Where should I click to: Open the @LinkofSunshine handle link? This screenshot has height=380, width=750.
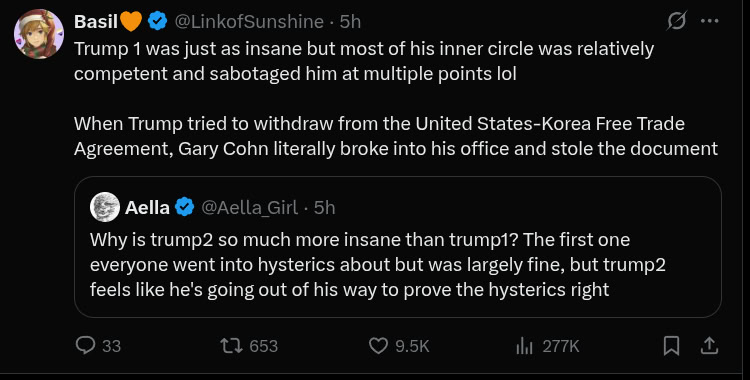(x=249, y=22)
